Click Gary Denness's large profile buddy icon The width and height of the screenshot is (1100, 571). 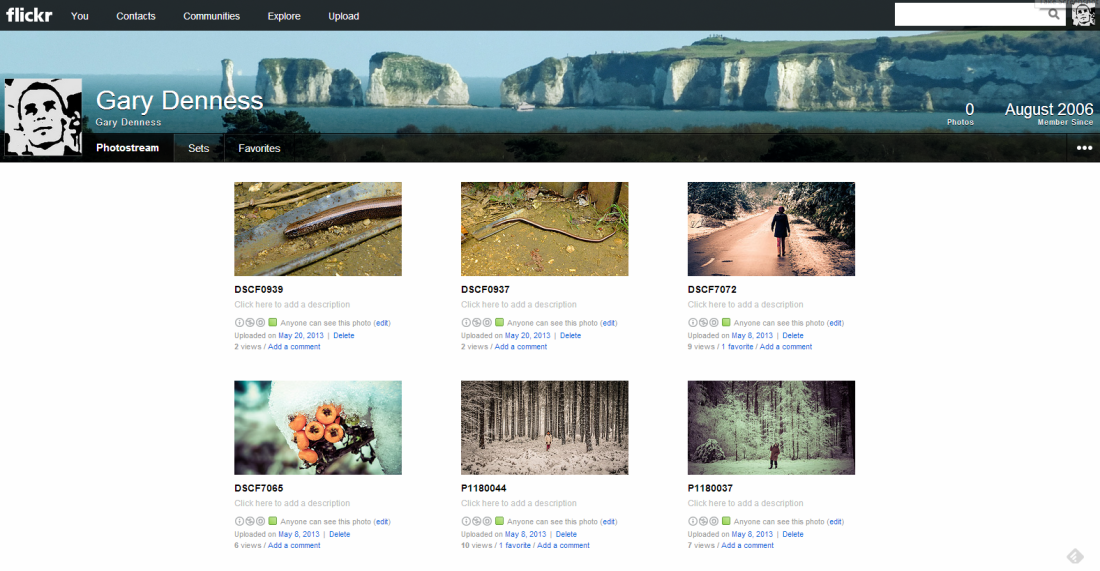pos(43,116)
